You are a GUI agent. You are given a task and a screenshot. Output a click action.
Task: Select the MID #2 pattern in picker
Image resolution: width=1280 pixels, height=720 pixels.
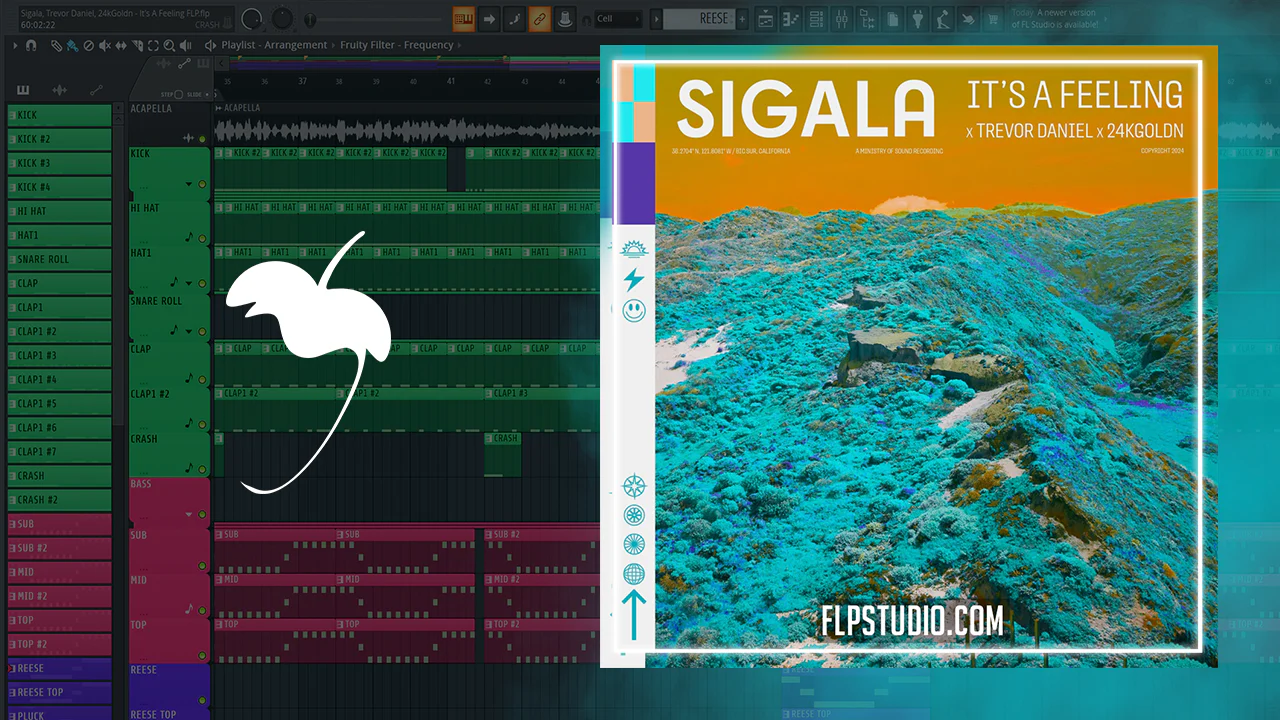pyautogui.click(x=59, y=596)
